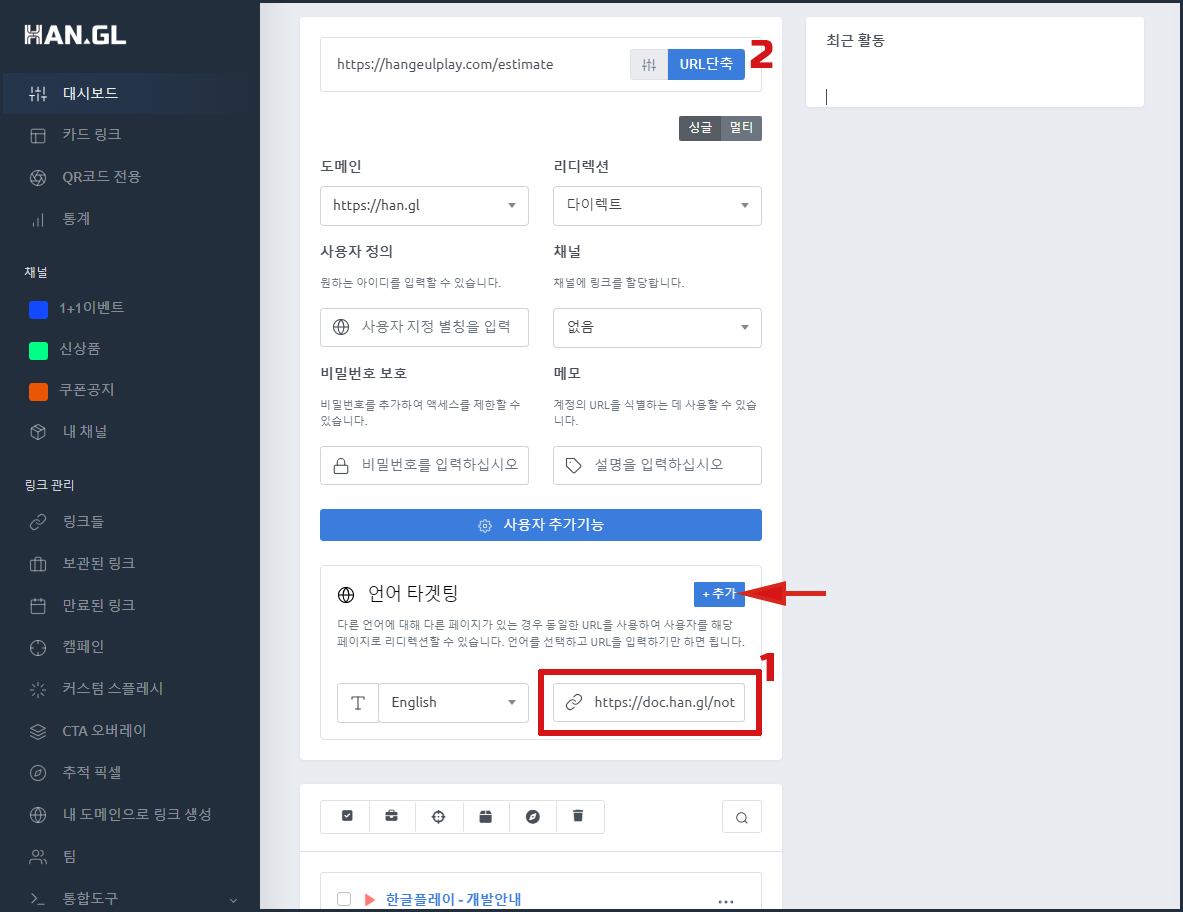Screen dimensions: 1183x912
Task: Click the URL input field with hangeulplay.com
Action: click(x=475, y=65)
